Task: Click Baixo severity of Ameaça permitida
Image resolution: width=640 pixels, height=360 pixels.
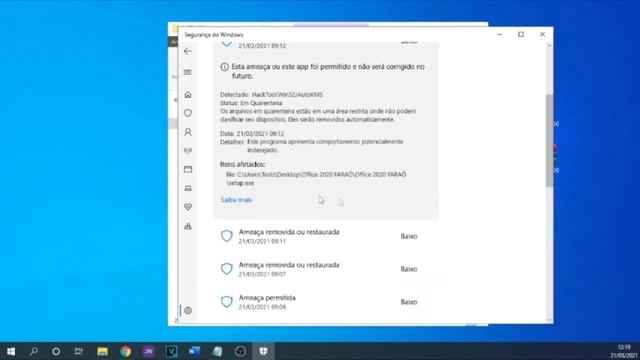Action: [x=409, y=302]
